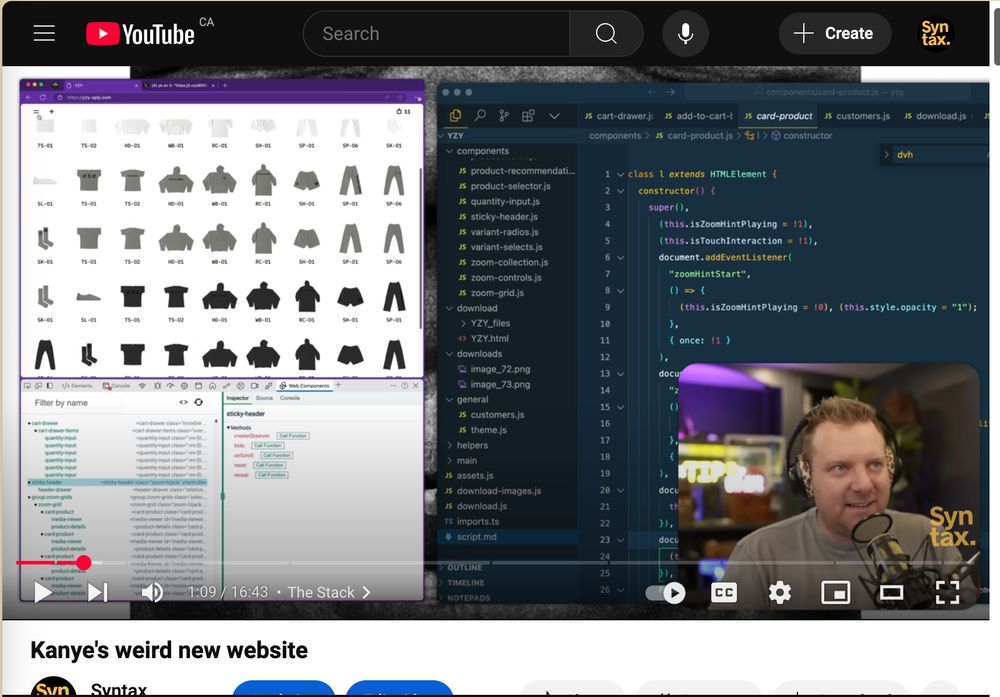Skip to the next video
Viewport: 1000px width, 697px height.
pyautogui.click(x=97, y=592)
